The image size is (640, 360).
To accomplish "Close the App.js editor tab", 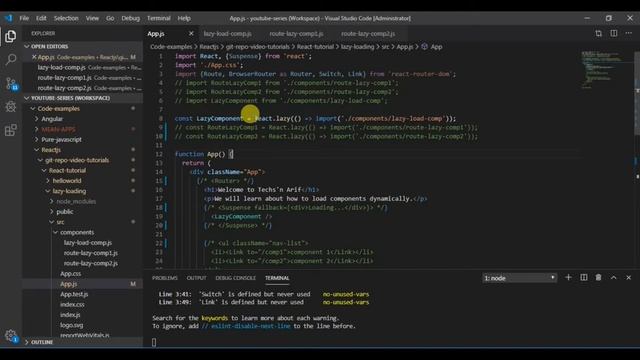I will 191,33.
